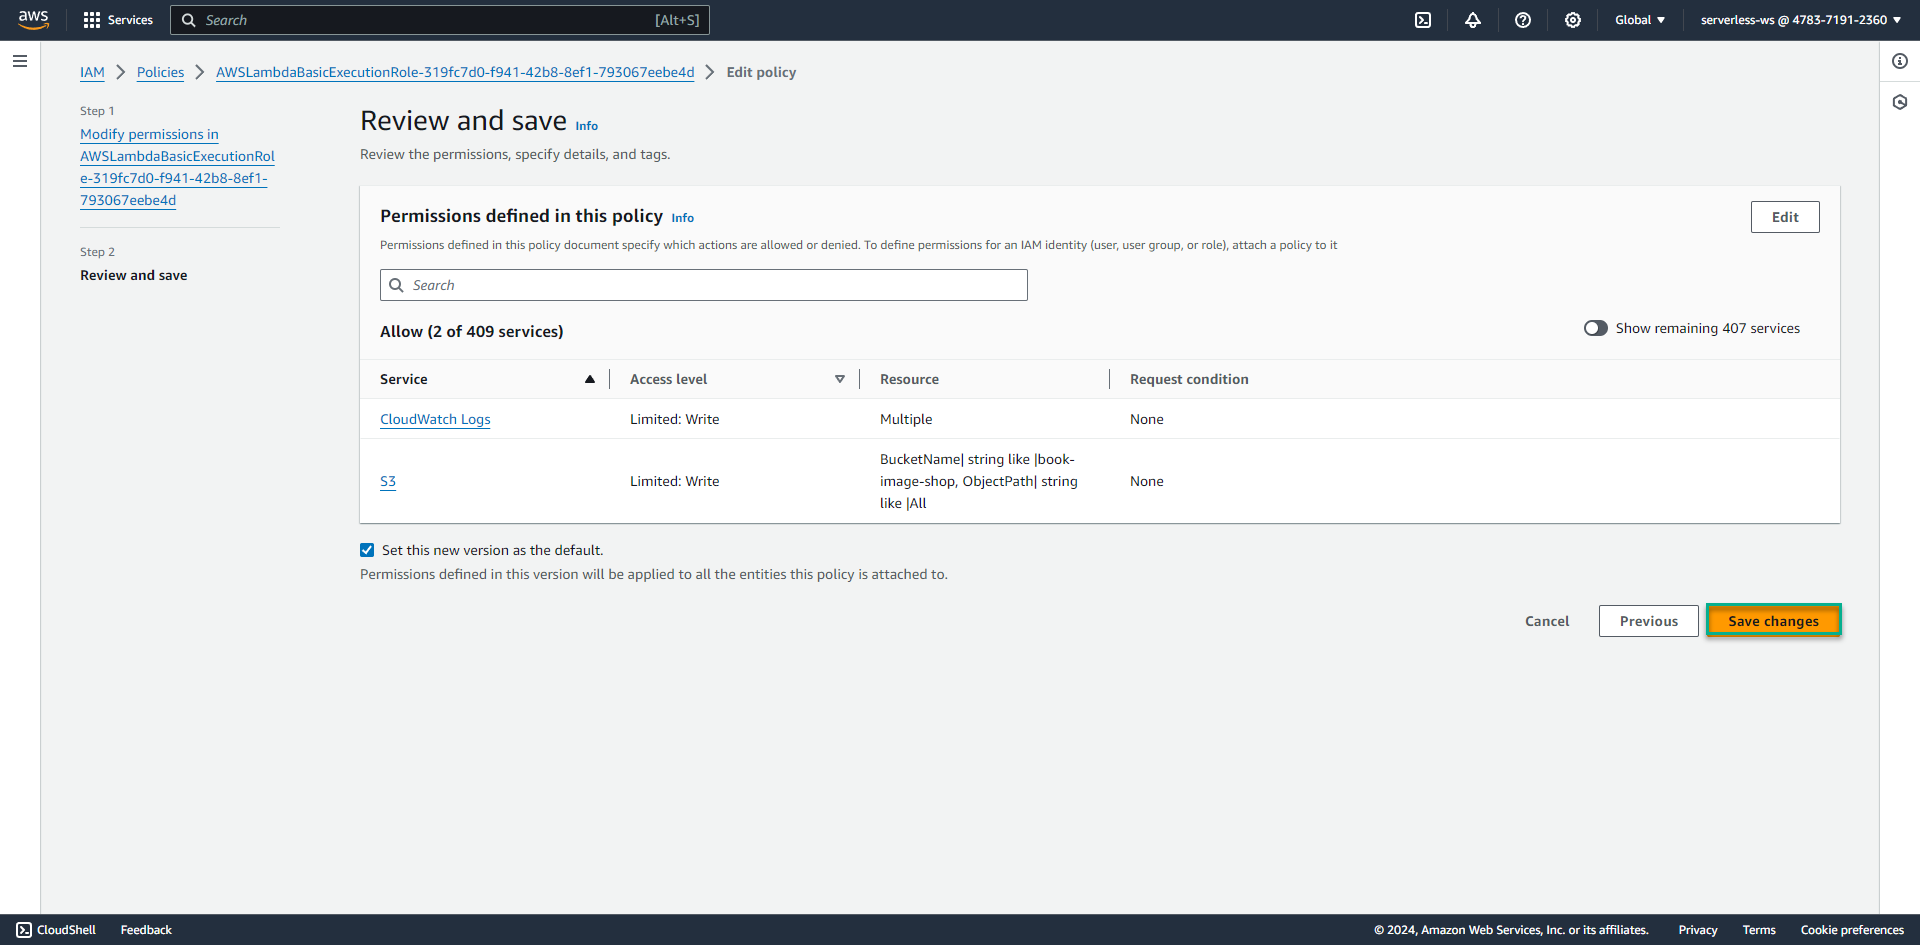Launch CloudShell from top bar icon
Screen dimensions: 1920x945
click(1423, 20)
